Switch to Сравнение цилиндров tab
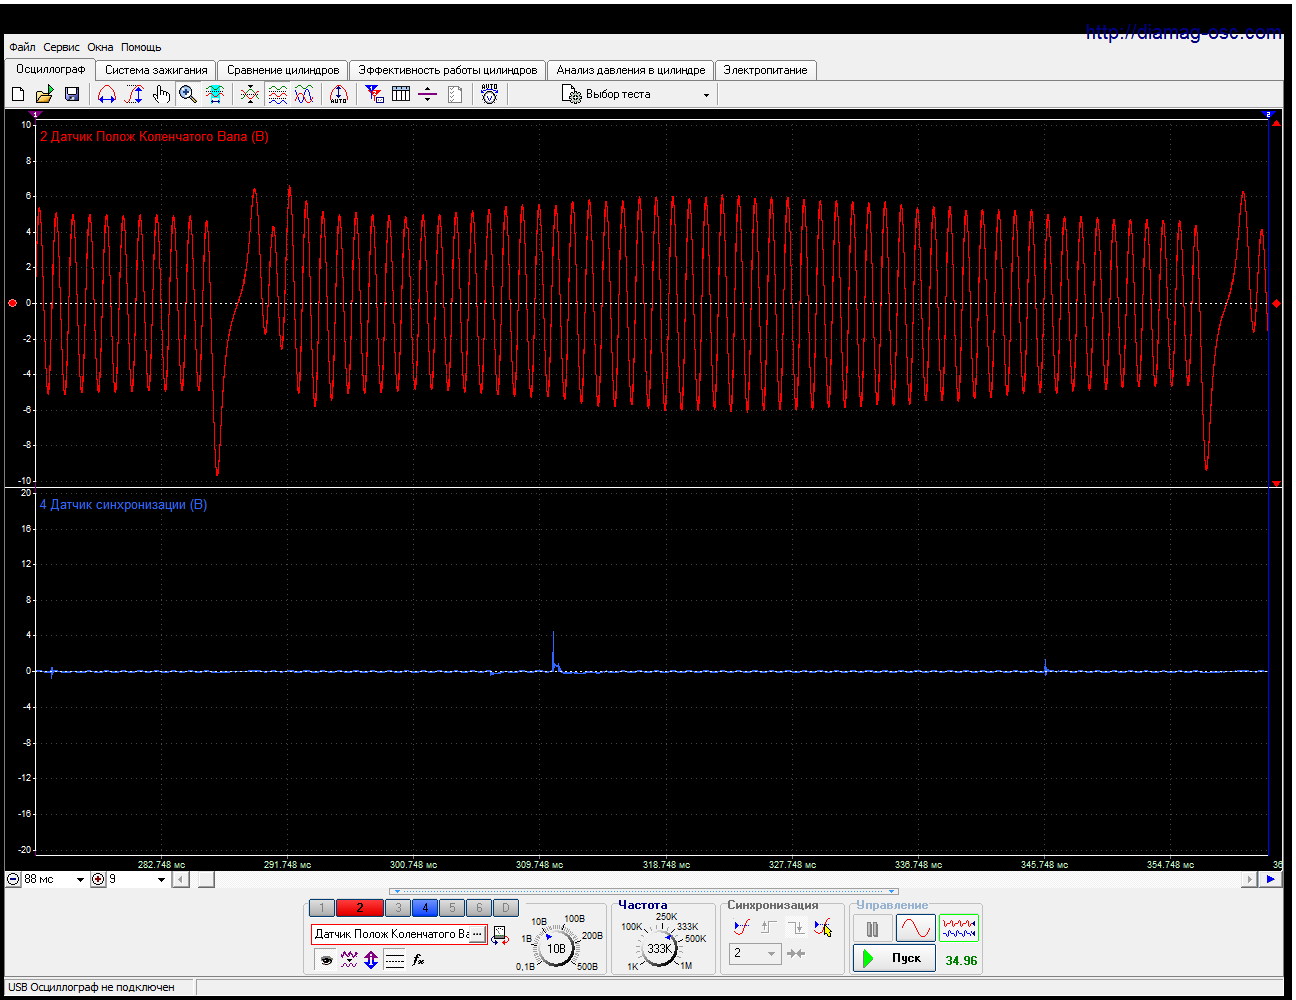 tap(283, 70)
